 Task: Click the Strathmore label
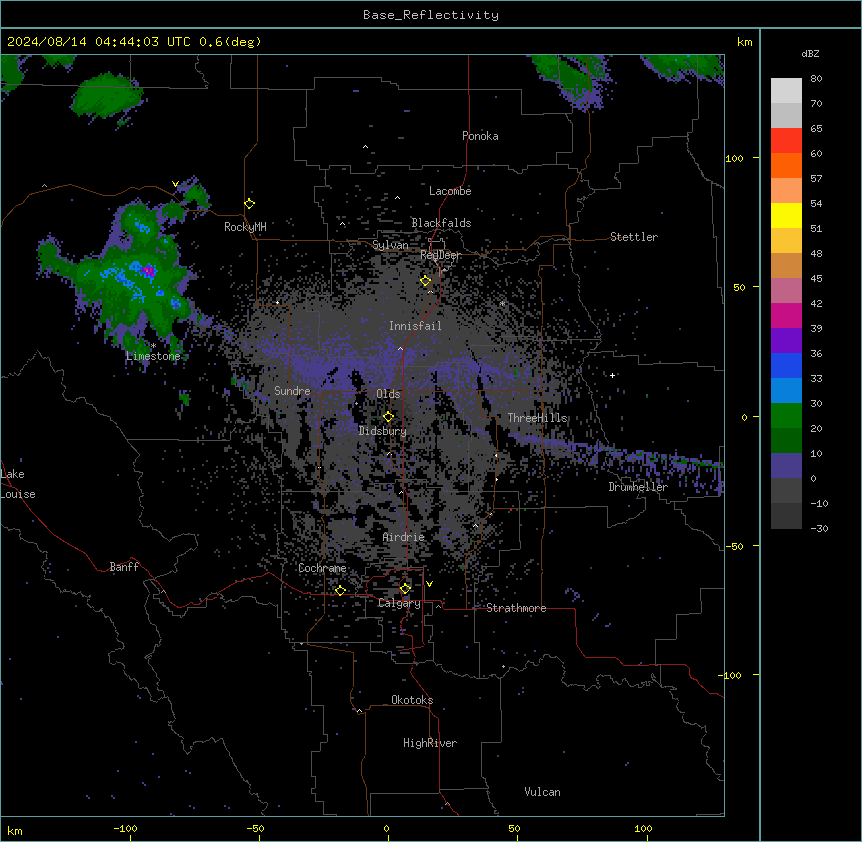516,608
